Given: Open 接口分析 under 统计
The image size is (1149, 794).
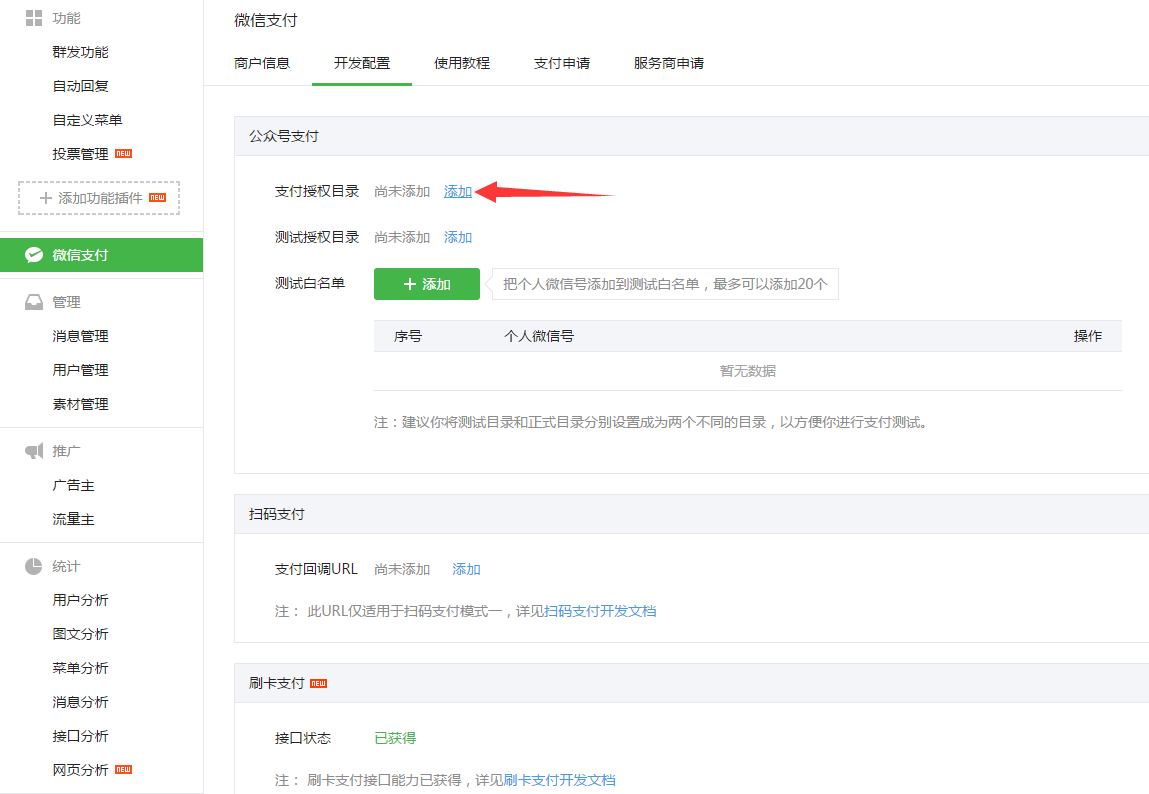Looking at the screenshot, I should point(81,736).
